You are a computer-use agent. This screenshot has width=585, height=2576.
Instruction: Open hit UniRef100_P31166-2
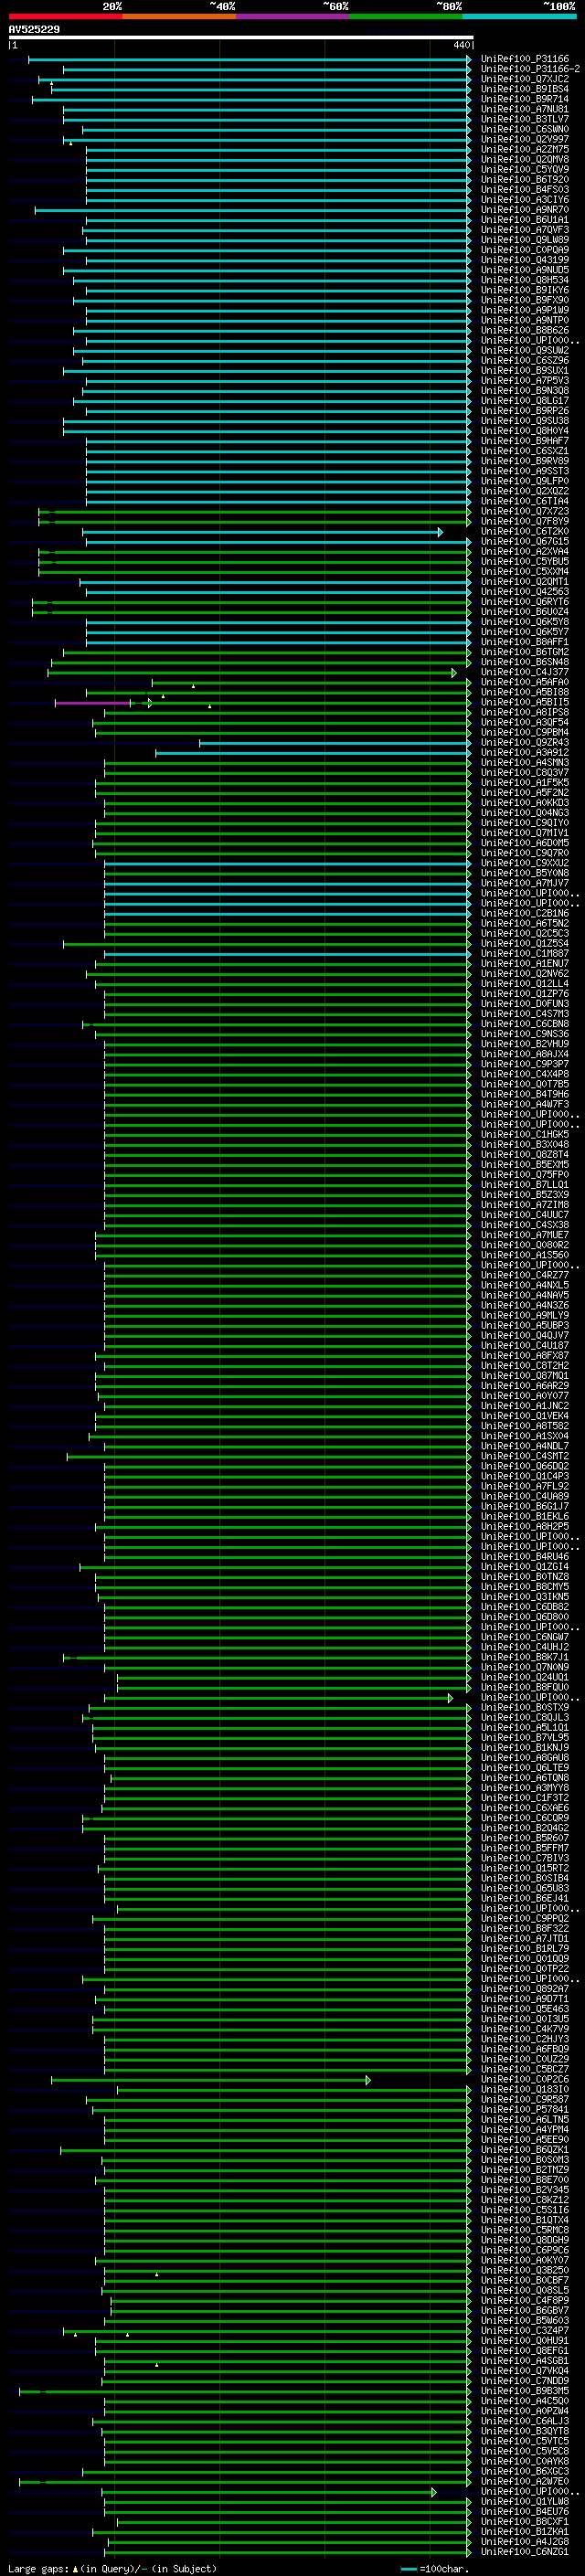[x=530, y=69]
